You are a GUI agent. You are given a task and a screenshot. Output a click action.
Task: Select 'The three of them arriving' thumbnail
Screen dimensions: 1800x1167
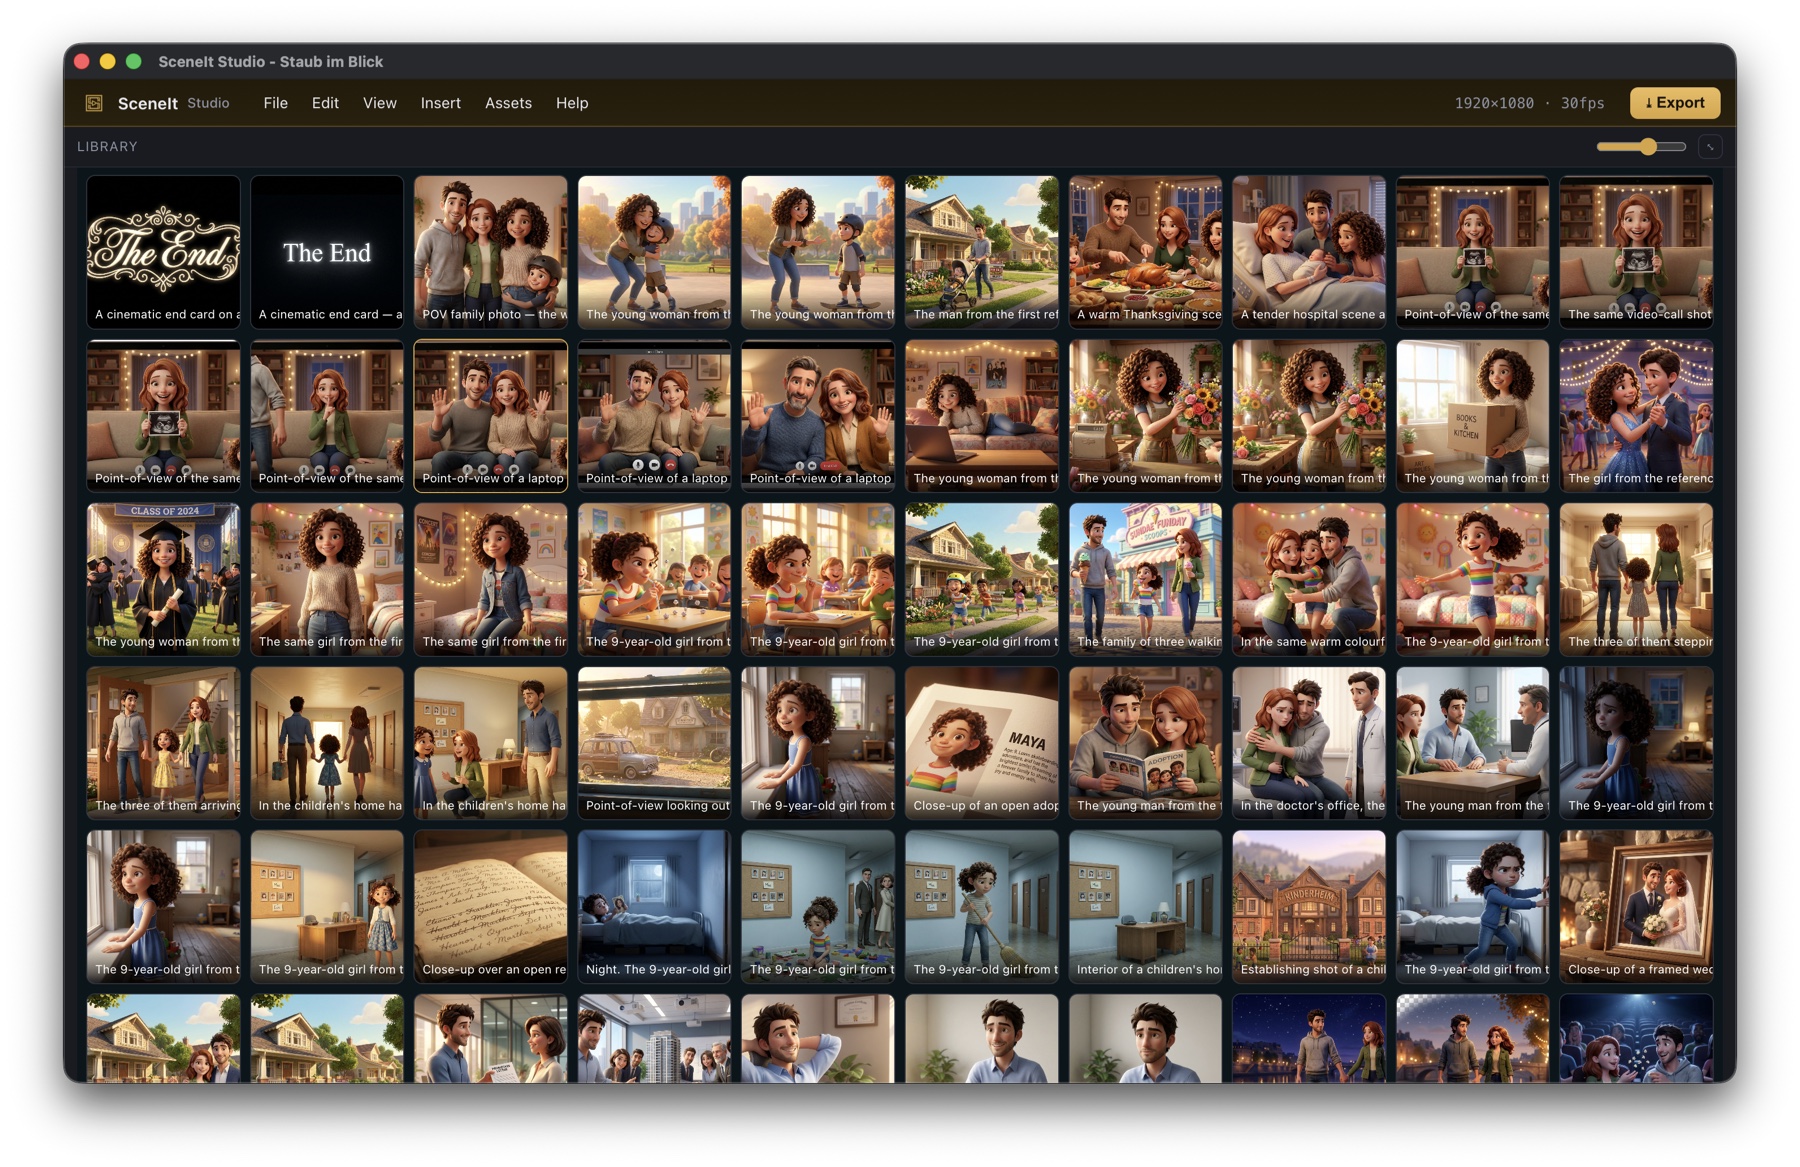click(x=163, y=743)
